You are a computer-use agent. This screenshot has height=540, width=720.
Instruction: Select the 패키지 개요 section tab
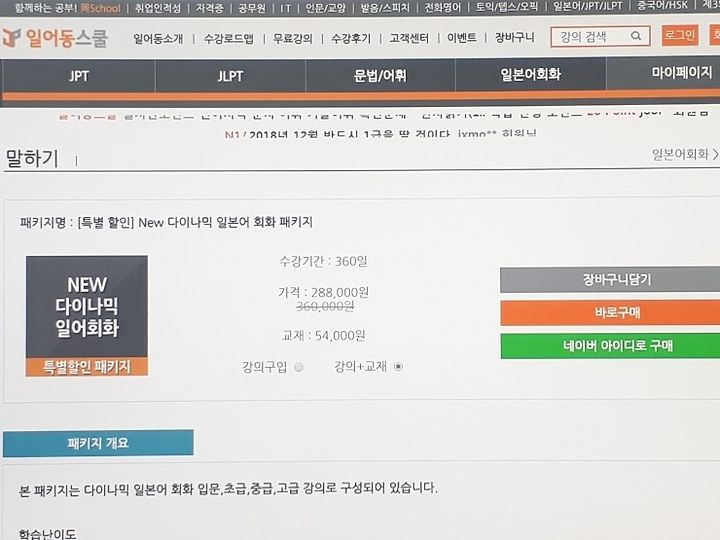coord(98,443)
